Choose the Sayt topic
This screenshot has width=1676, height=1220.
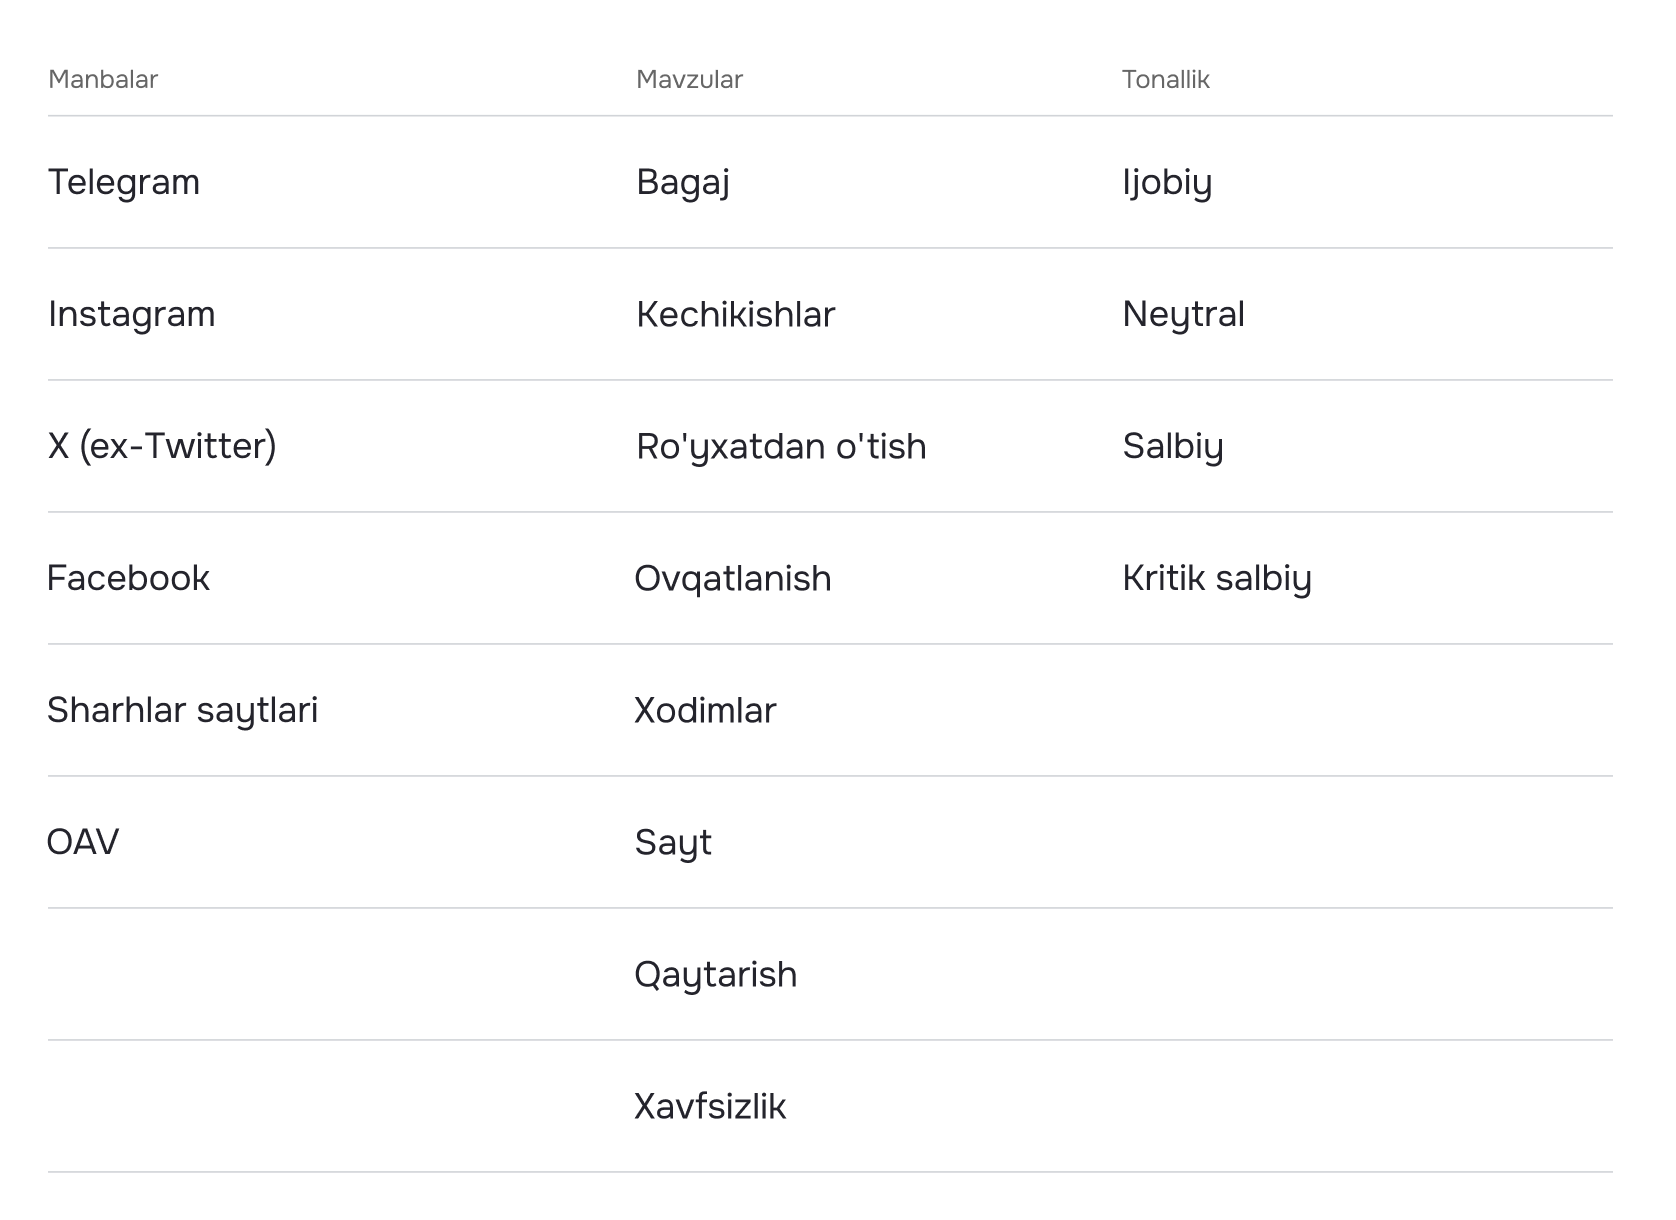pyautogui.click(x=673, y=842)
